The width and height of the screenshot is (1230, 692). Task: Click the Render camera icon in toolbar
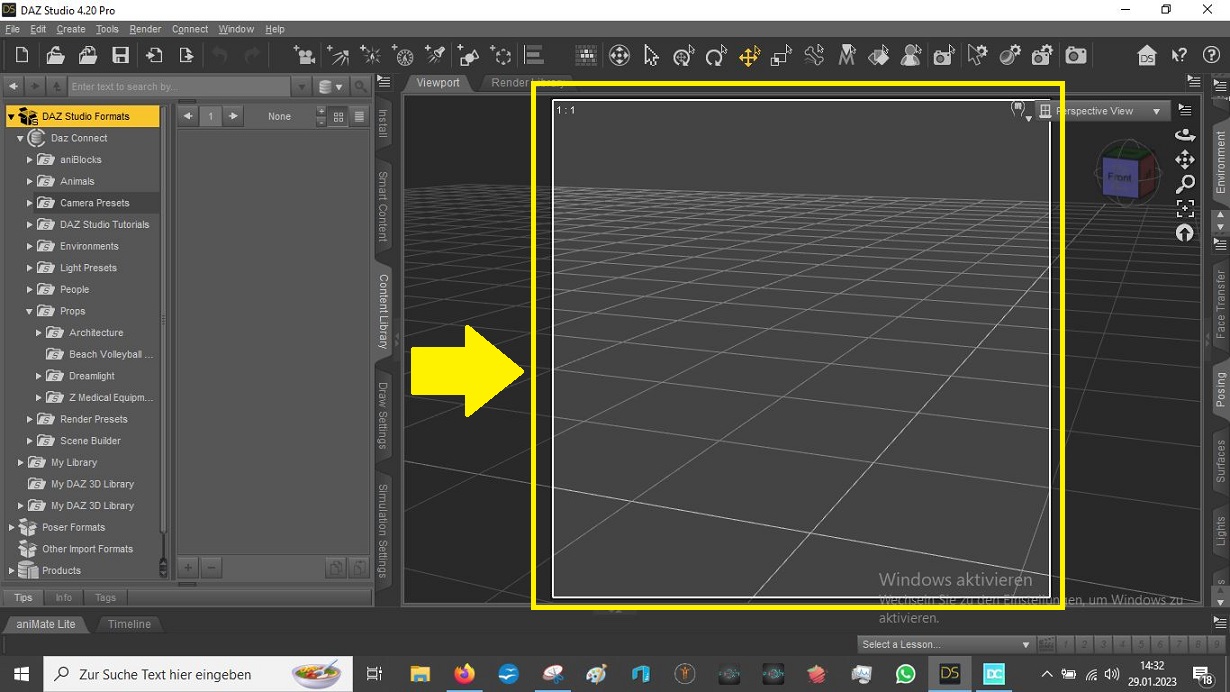click(1076, 56)
